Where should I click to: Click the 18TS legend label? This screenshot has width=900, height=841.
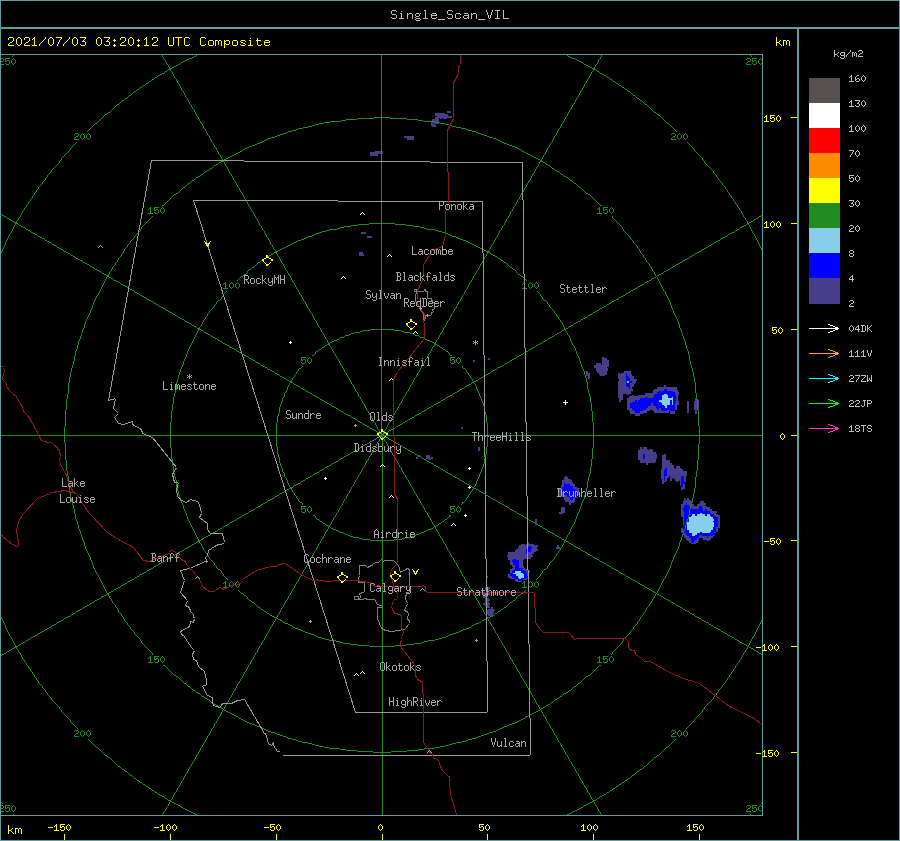click(860, 429)
